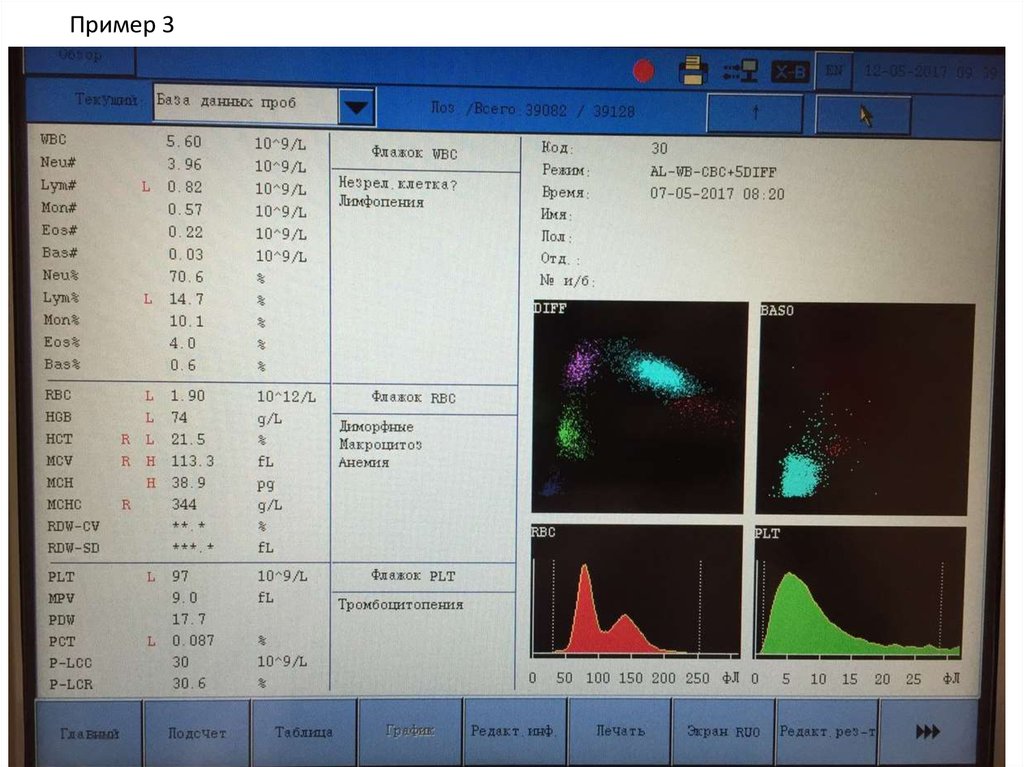The image size is (1024, 767).
Task: Click the red record status indicator
Action: tap(644, 72)
